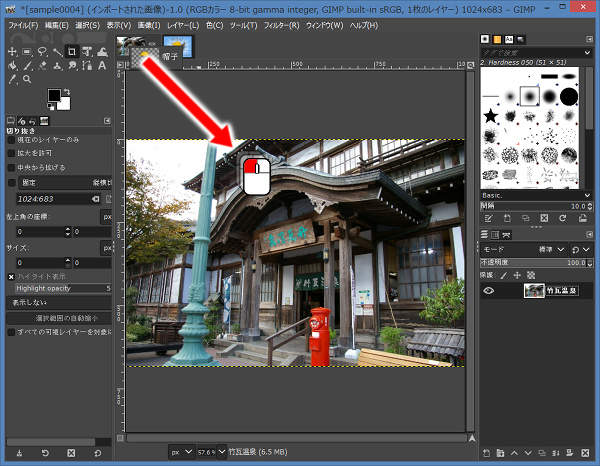Open the zoom percentage dropdown in the status bar
Screen dimensions: 600x466
[212, 452]
